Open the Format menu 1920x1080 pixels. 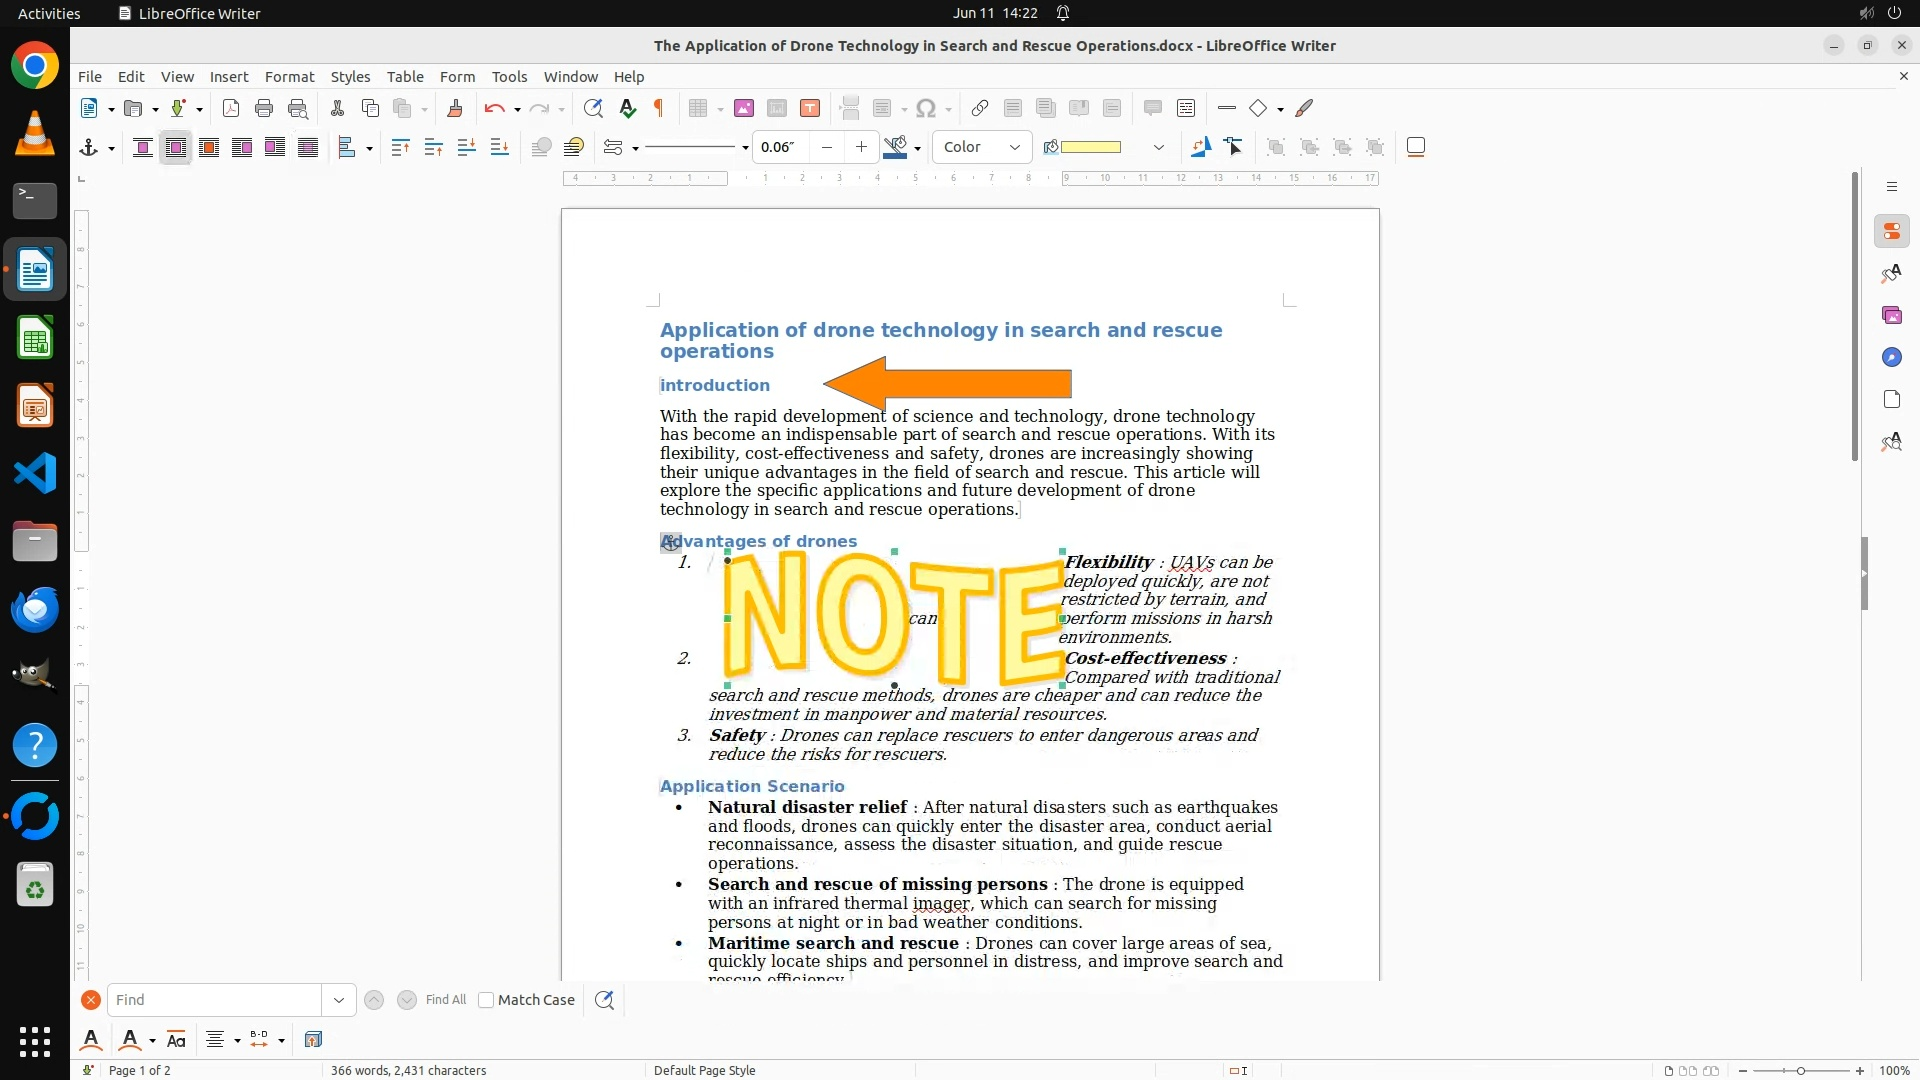289,76
